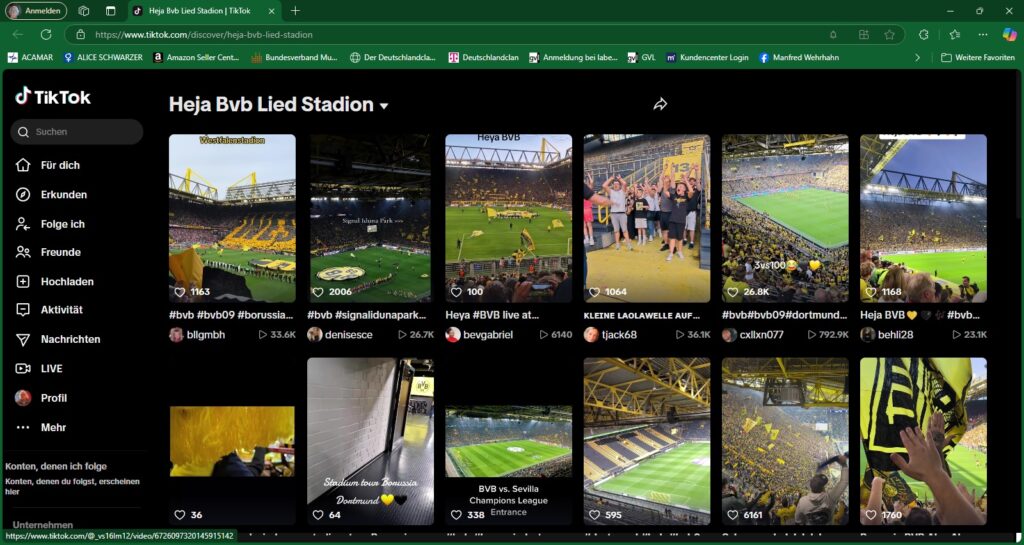Open the BVB vs. Sevilla Champions League video

point(509,441)
